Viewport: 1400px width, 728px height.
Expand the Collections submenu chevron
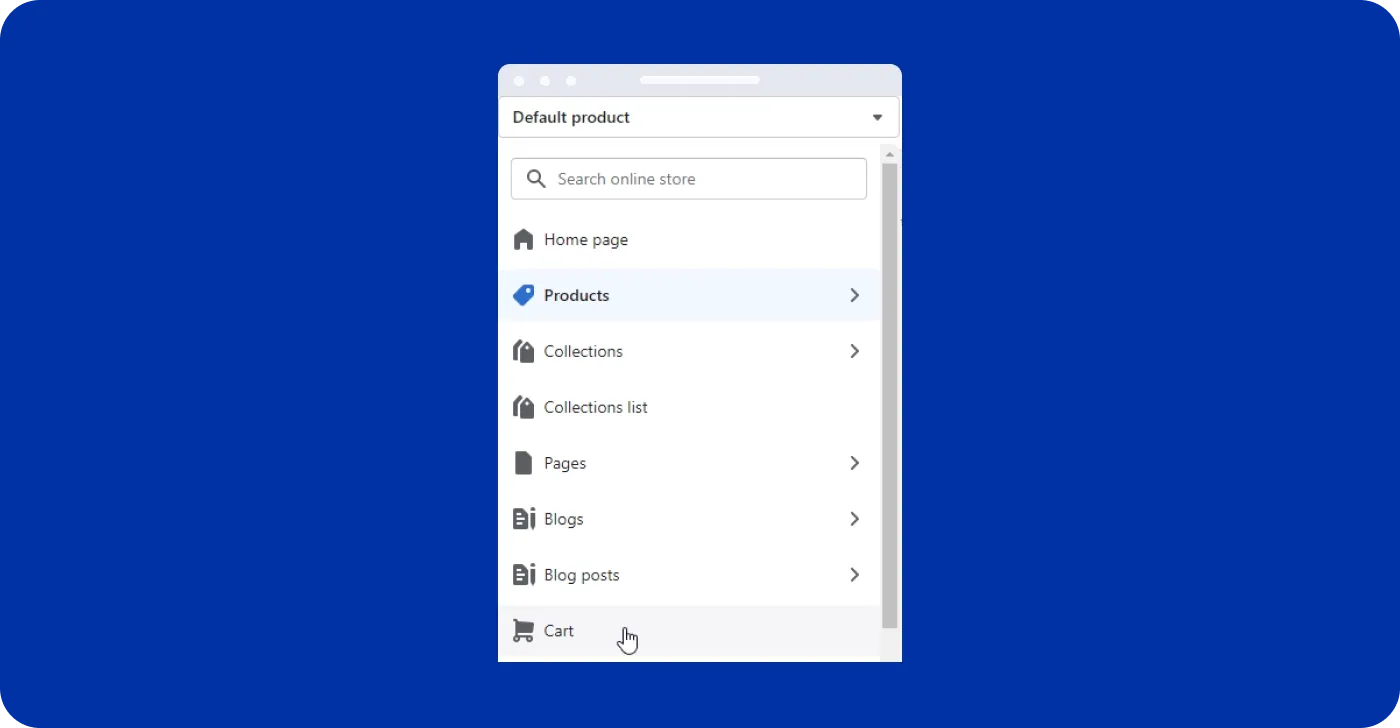click(x=854, y=351)
